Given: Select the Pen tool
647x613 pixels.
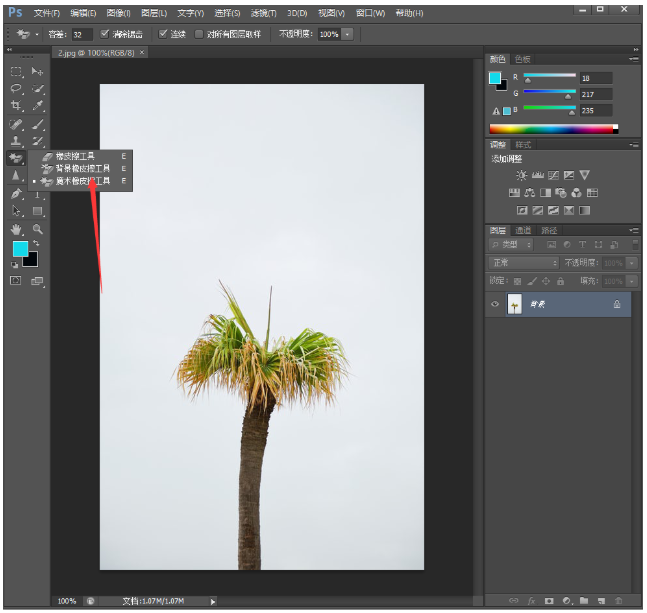Looking at the screenshot, I should coord(16,194).
